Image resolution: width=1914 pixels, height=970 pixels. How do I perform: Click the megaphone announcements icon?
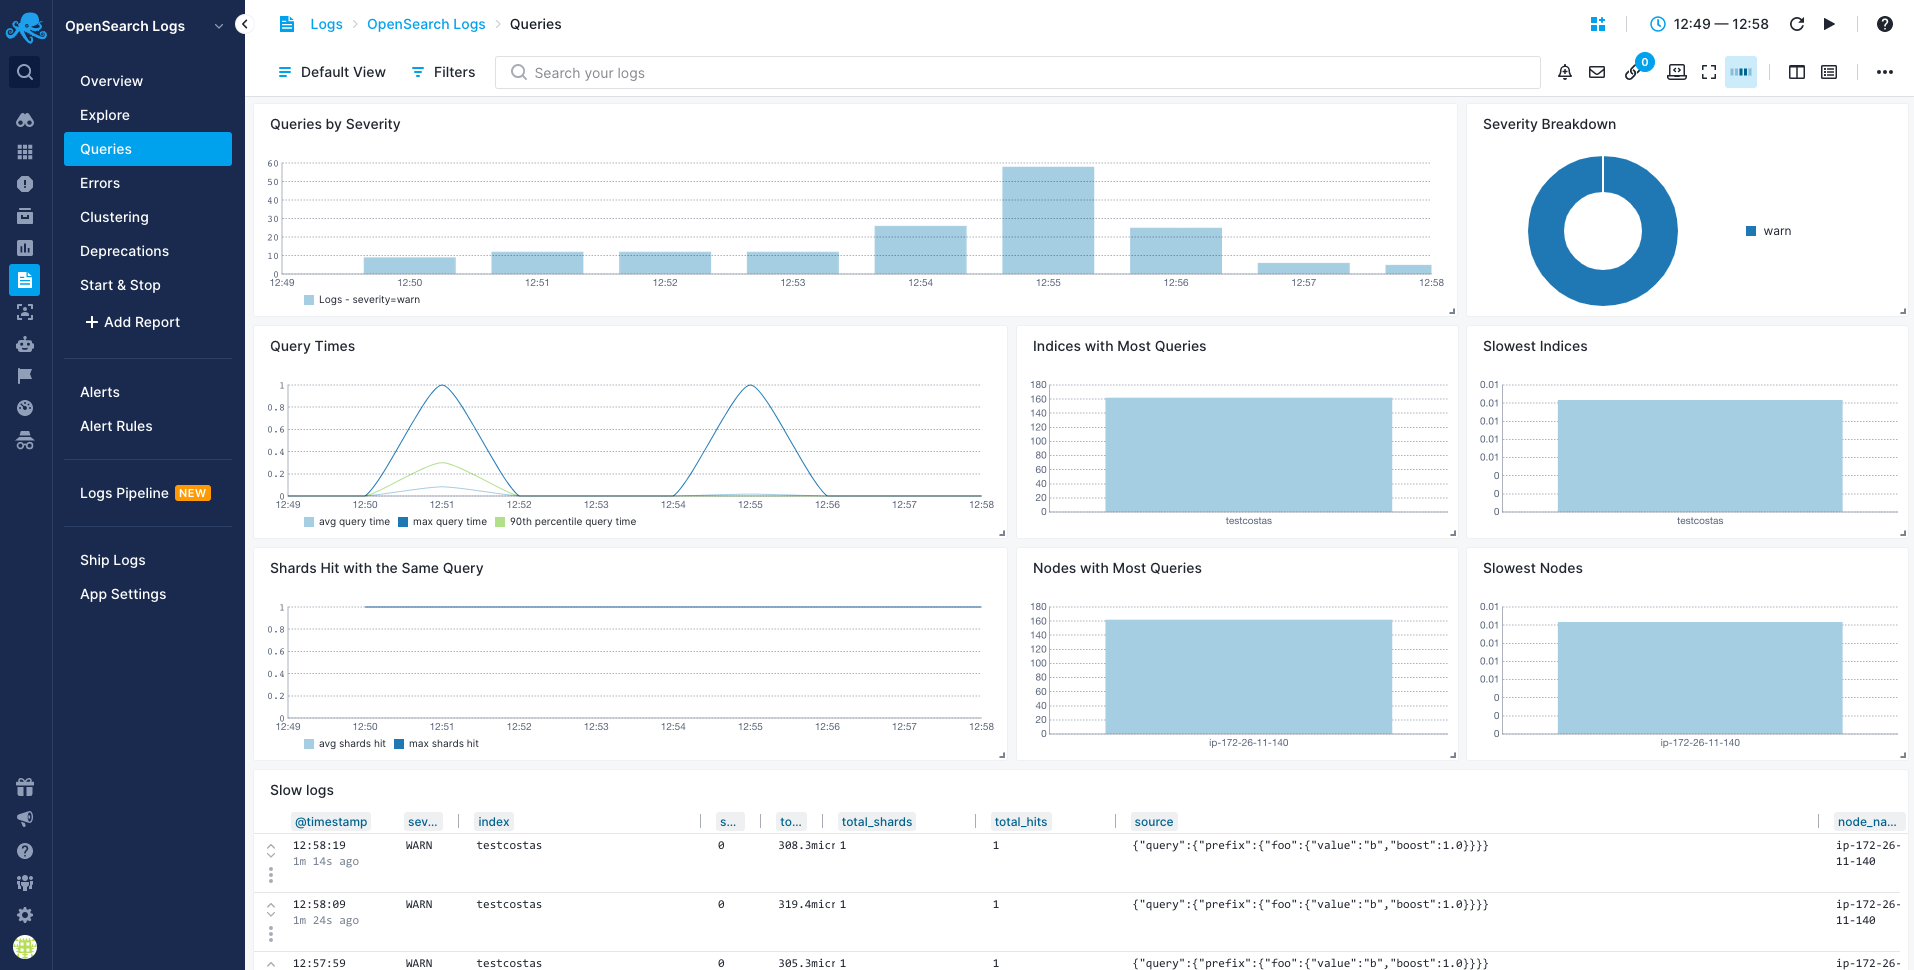25,819
